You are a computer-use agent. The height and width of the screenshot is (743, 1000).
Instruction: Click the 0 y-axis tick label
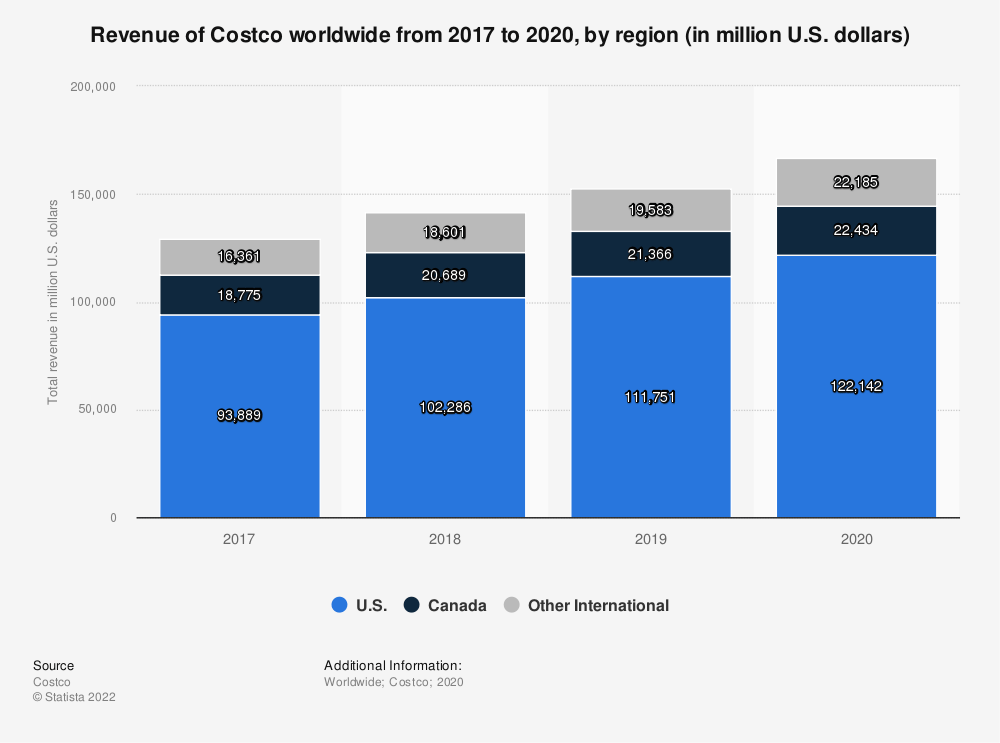click(114, 518)
